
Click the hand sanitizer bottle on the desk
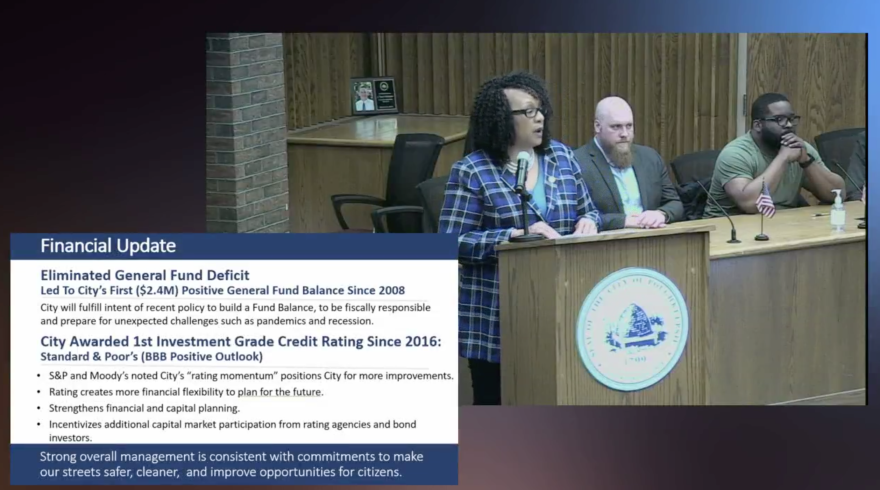pos(837,210)
